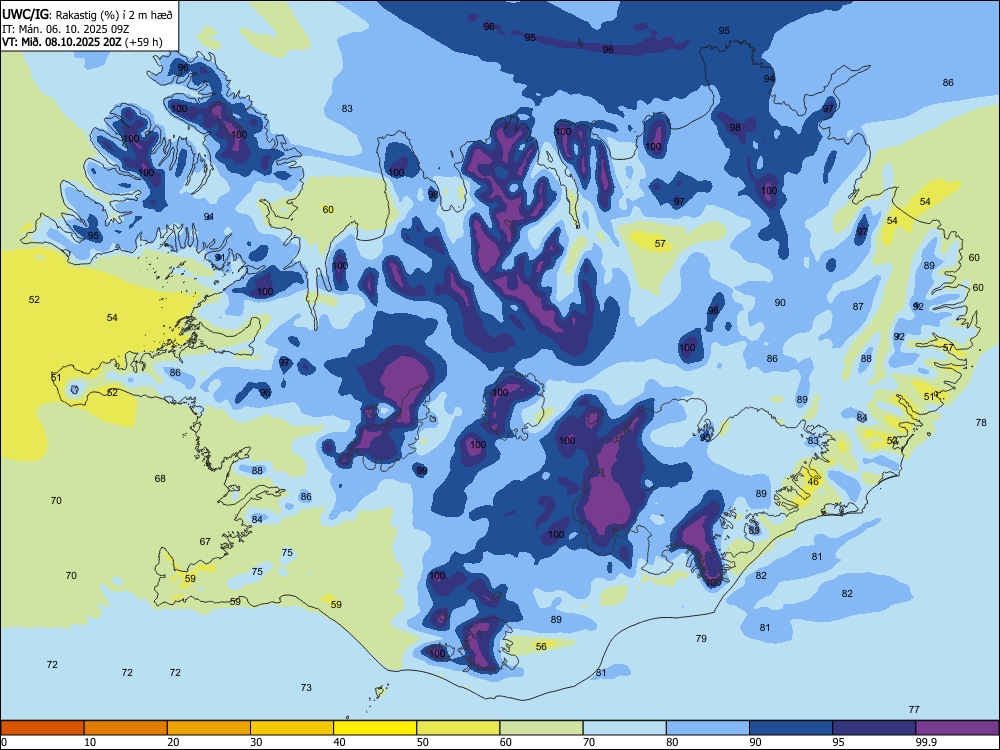Screen dimensions: 1000x750
Task: Click the legend tick label 40
Action: pyautogui.click(x=340, y=742)
